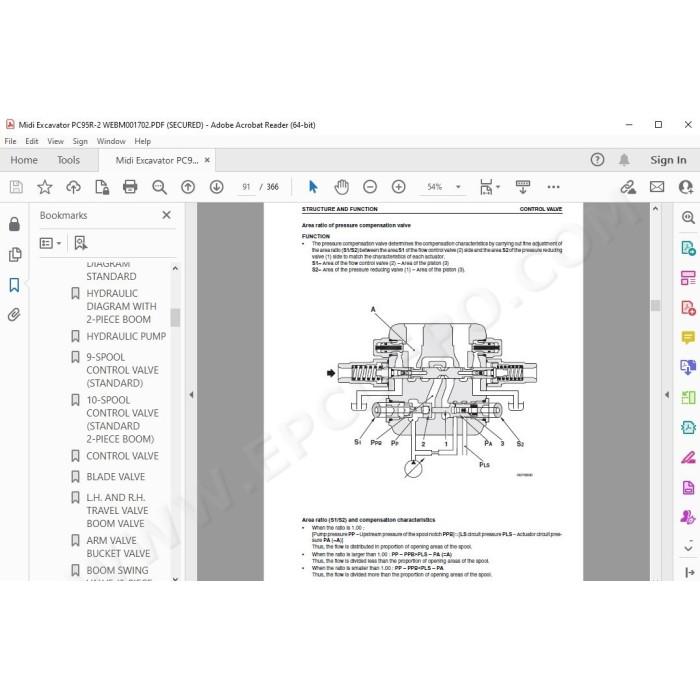
Task: Open the attachments paperclip panel
Action: coord(14,315)
